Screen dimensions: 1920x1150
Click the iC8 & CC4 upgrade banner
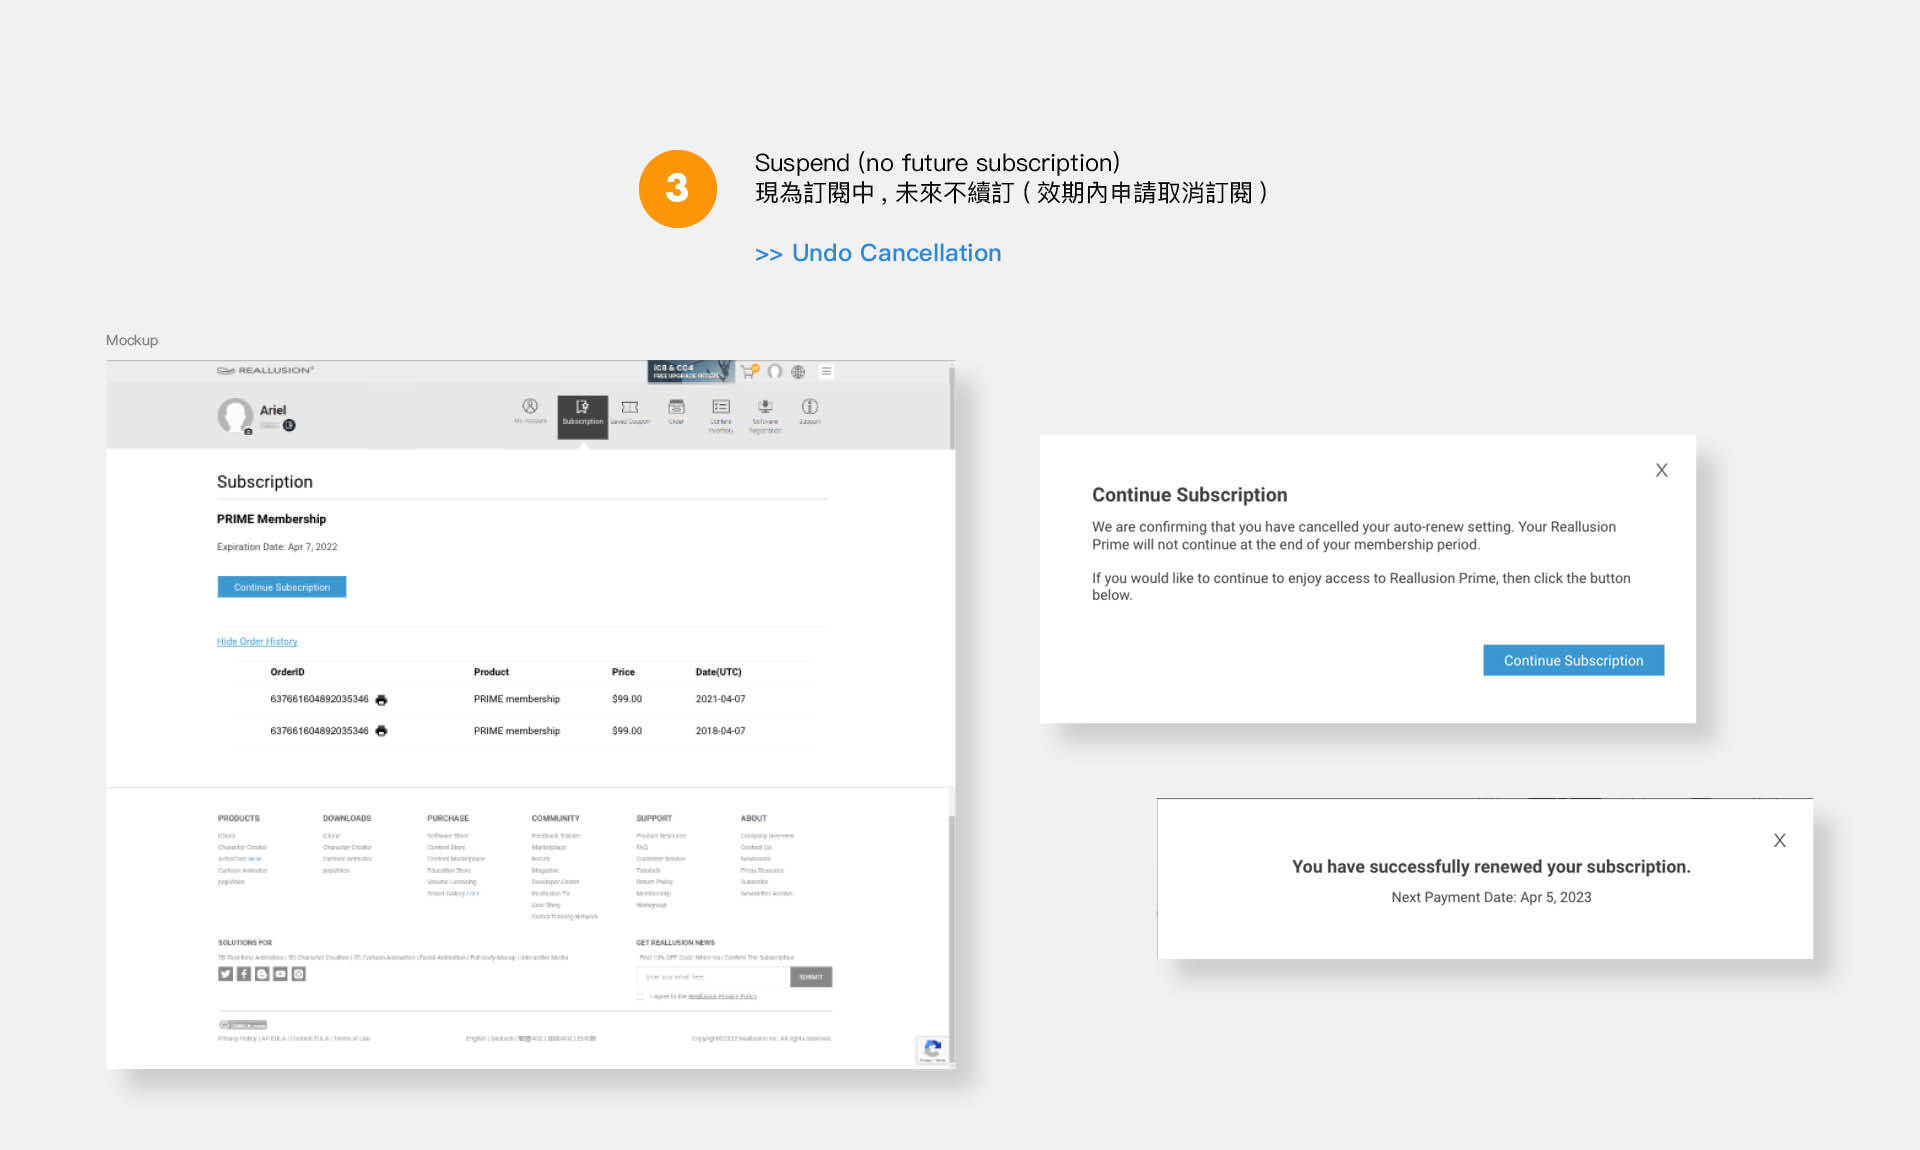[690, 371]
